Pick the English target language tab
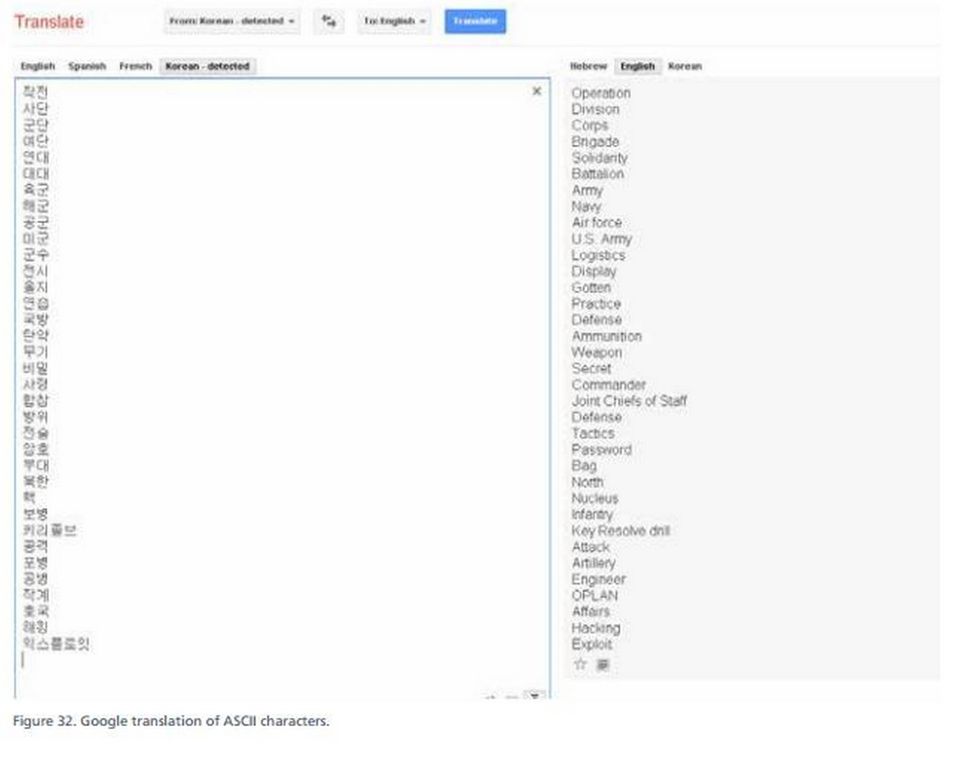Screen dimensions: 960x762 [x=637, y=66]
